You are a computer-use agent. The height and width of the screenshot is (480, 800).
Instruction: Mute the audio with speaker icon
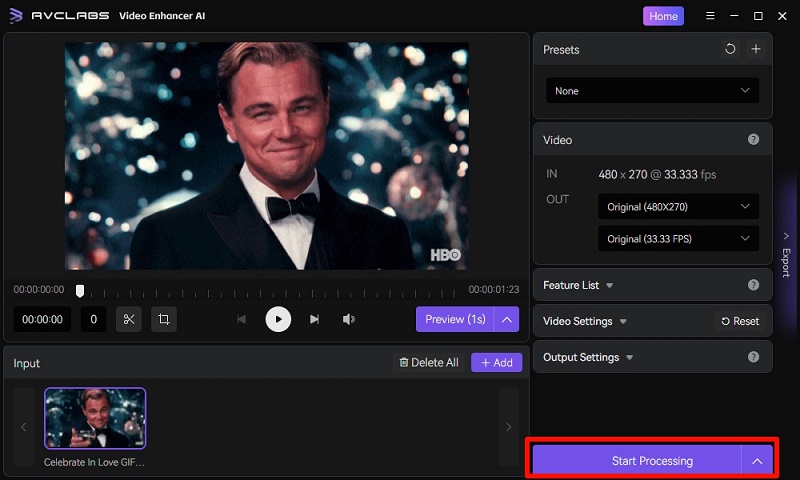click(348, 319)
